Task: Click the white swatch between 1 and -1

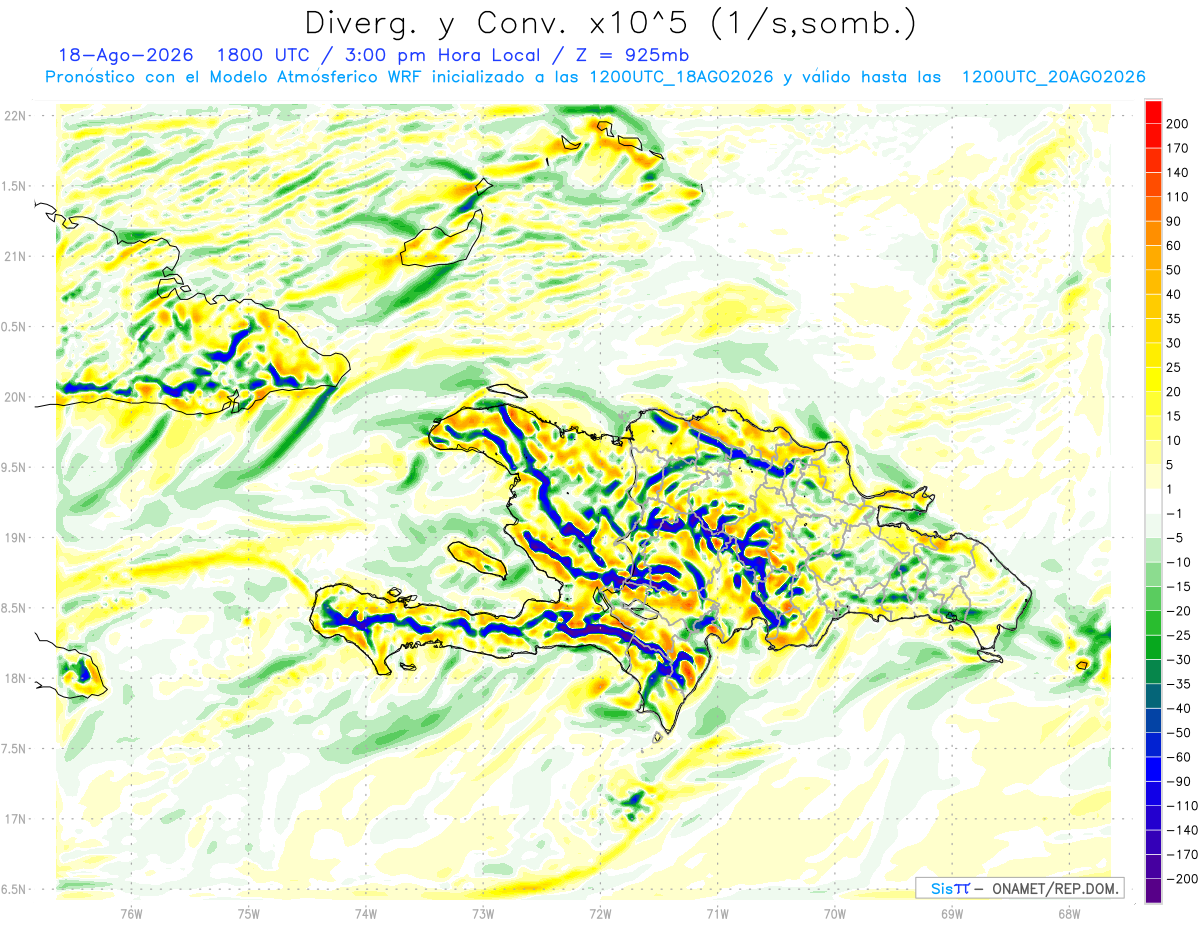Action: pyautogui.click(x=1152, y=502)
